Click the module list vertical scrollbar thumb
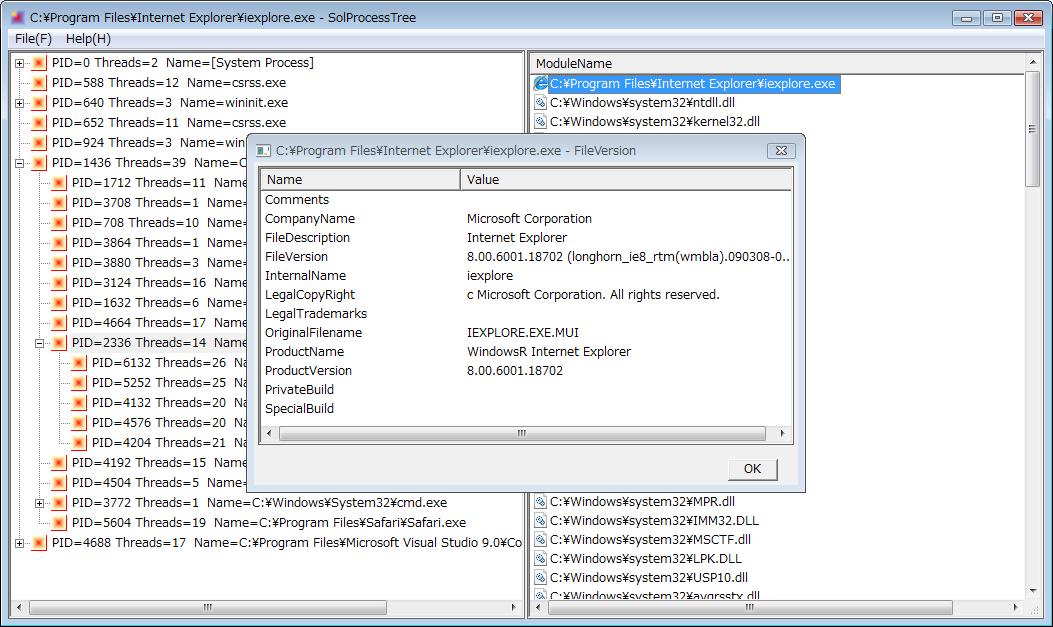 1032,129
